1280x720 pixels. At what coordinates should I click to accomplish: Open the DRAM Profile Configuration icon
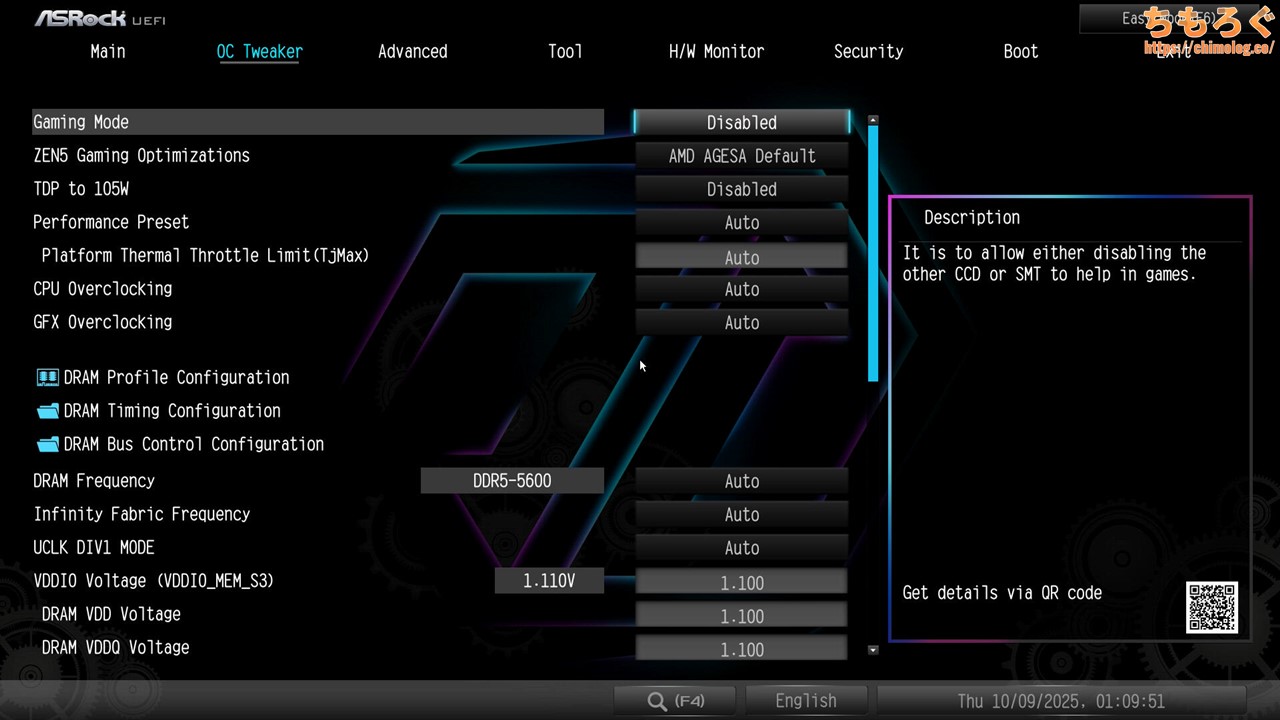pyautogui.click(x=47, y=378)
